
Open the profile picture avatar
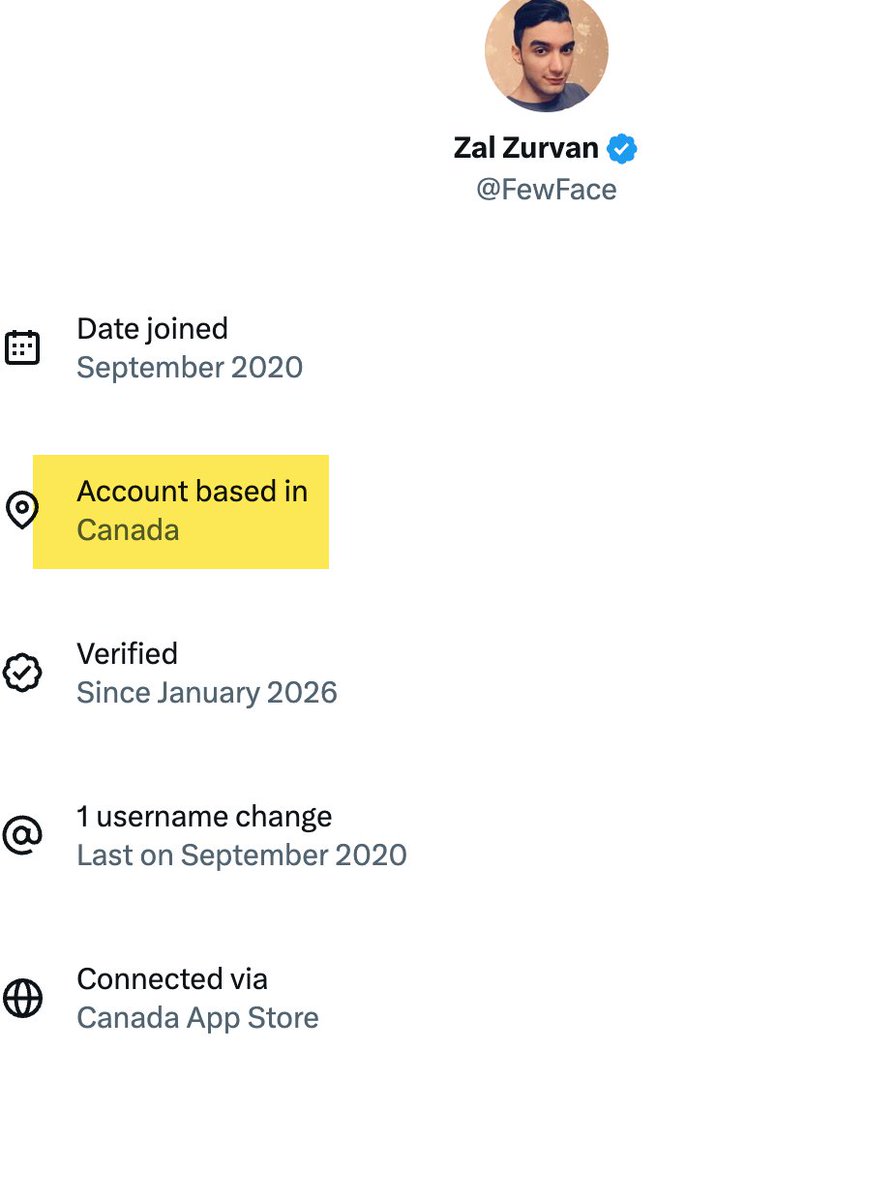click(546, 50)
